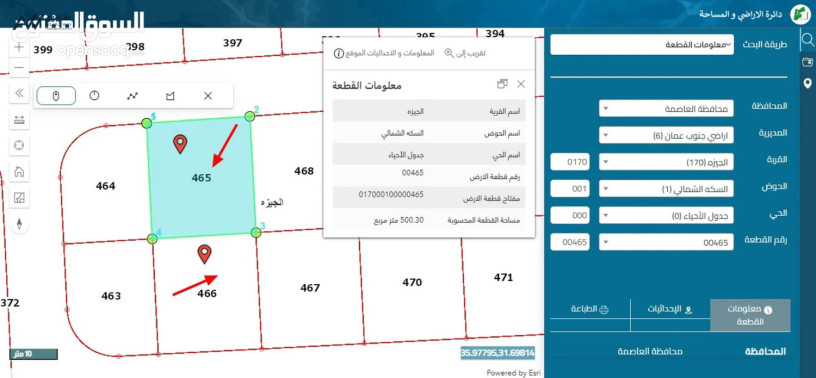Select parcel 466 label on map
816x378 pixels.
[x=207, y=294]
